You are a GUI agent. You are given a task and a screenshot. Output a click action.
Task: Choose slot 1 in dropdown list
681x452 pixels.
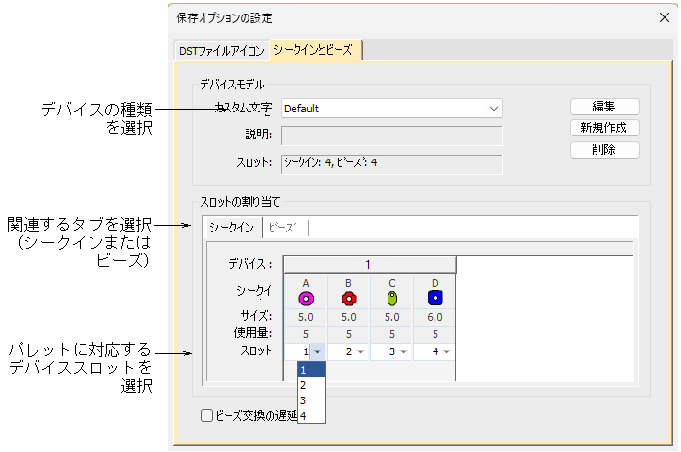pyautogui.click(x=311, y=370)
